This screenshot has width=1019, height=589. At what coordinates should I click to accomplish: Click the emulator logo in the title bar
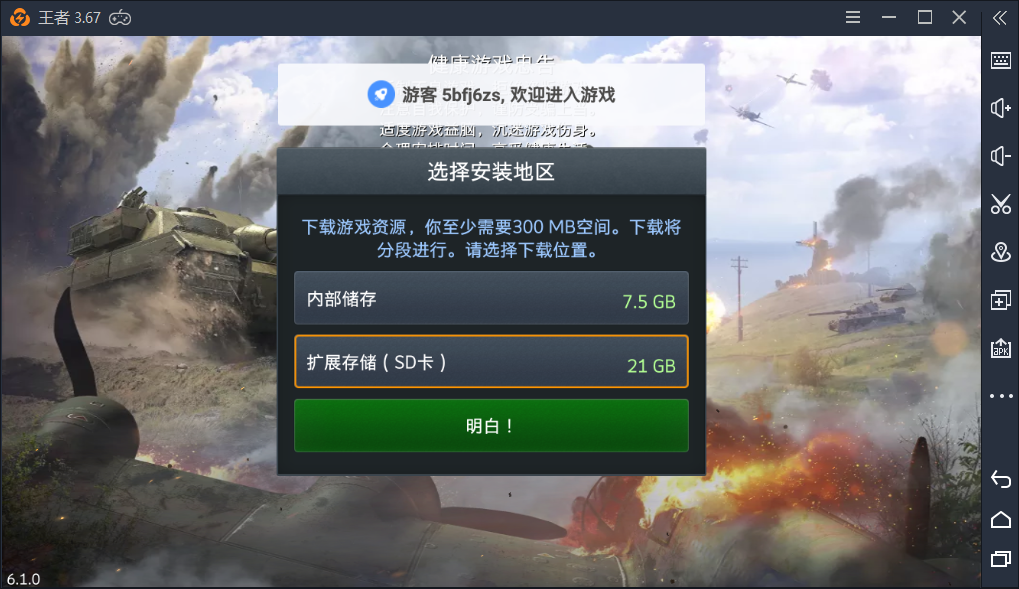[x=20, y=18]
